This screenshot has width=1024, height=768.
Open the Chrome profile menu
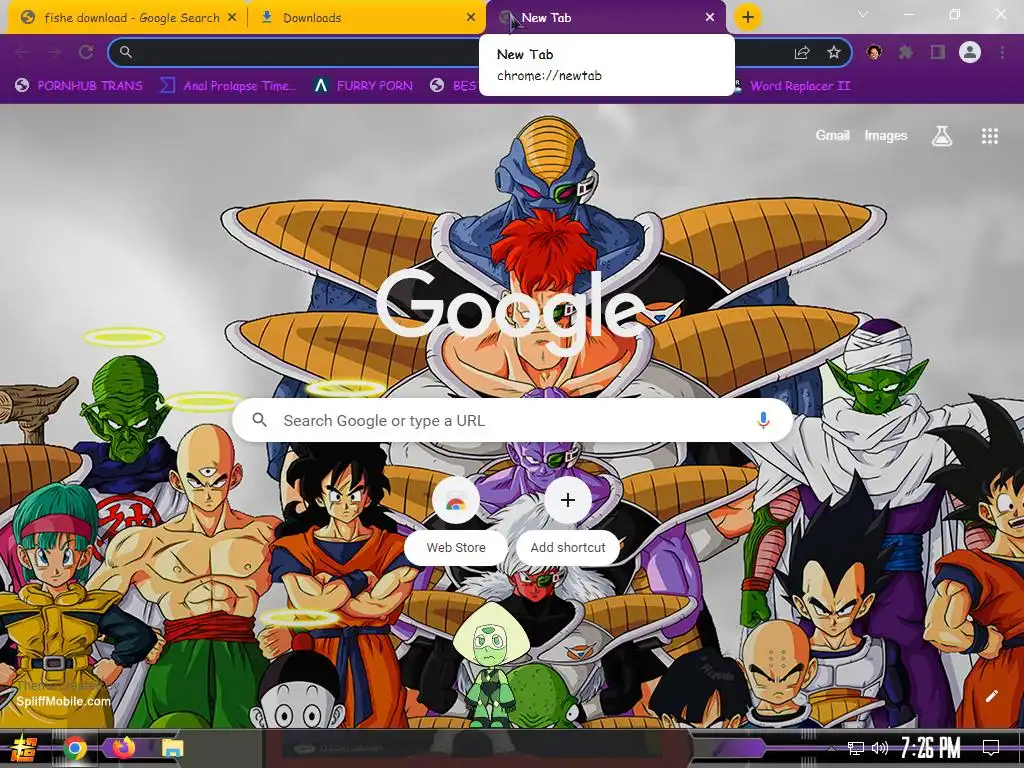pyautogui.click(x=970, y=52)
